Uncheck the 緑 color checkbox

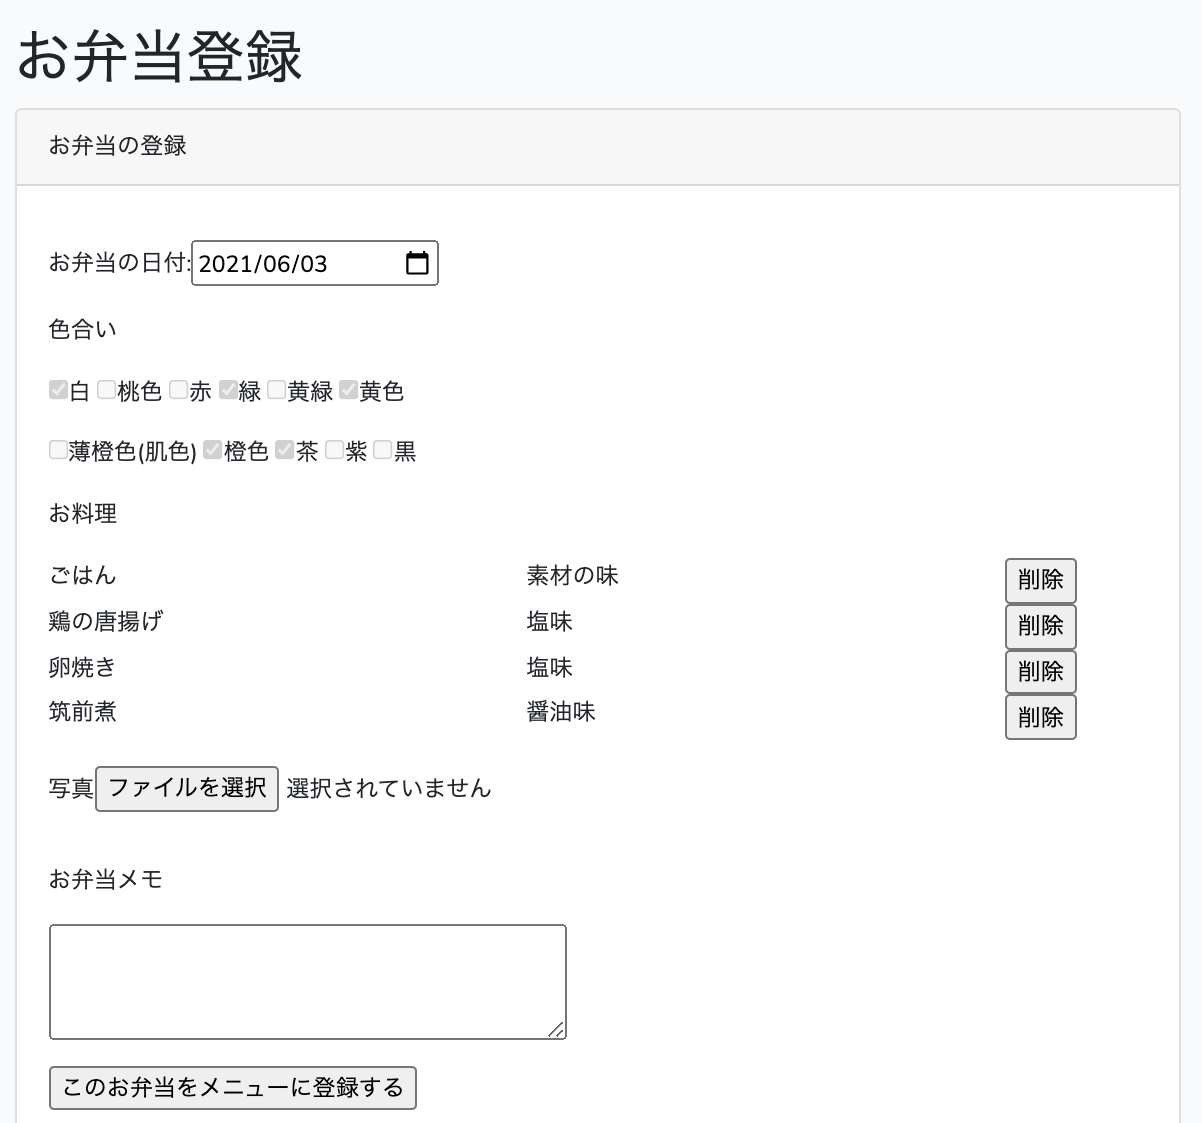click(228, 390)
